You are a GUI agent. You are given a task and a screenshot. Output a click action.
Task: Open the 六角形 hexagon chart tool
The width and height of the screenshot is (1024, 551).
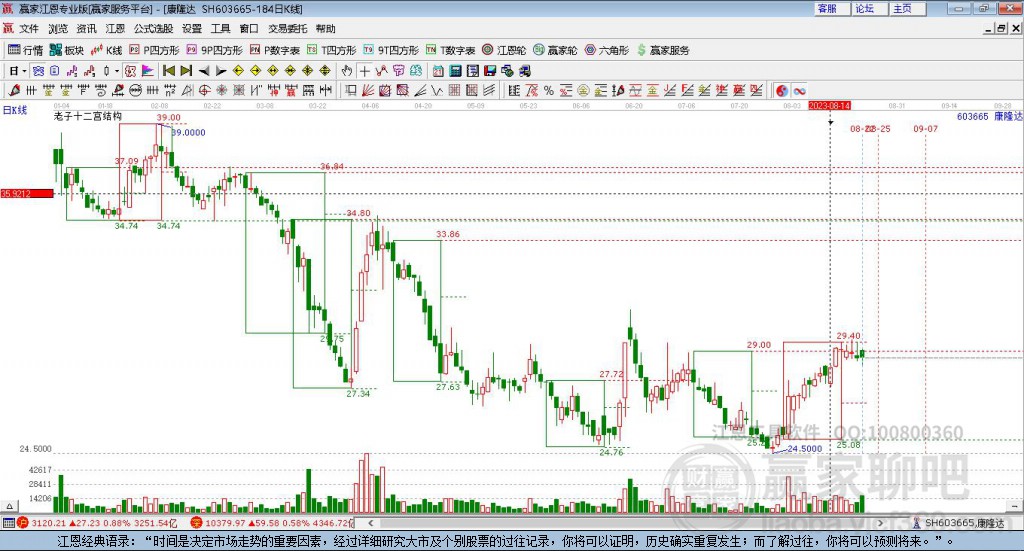(x=607, y=50)
